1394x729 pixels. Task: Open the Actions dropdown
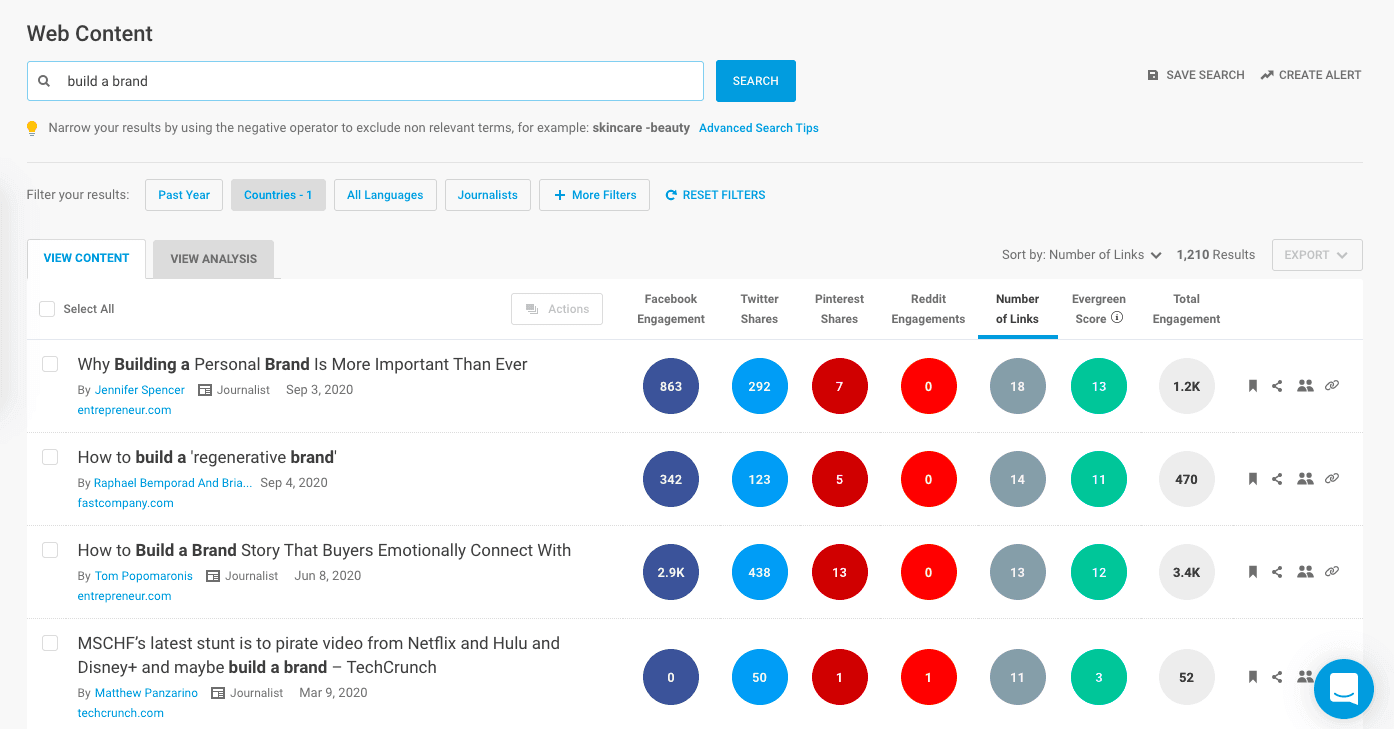557,309
